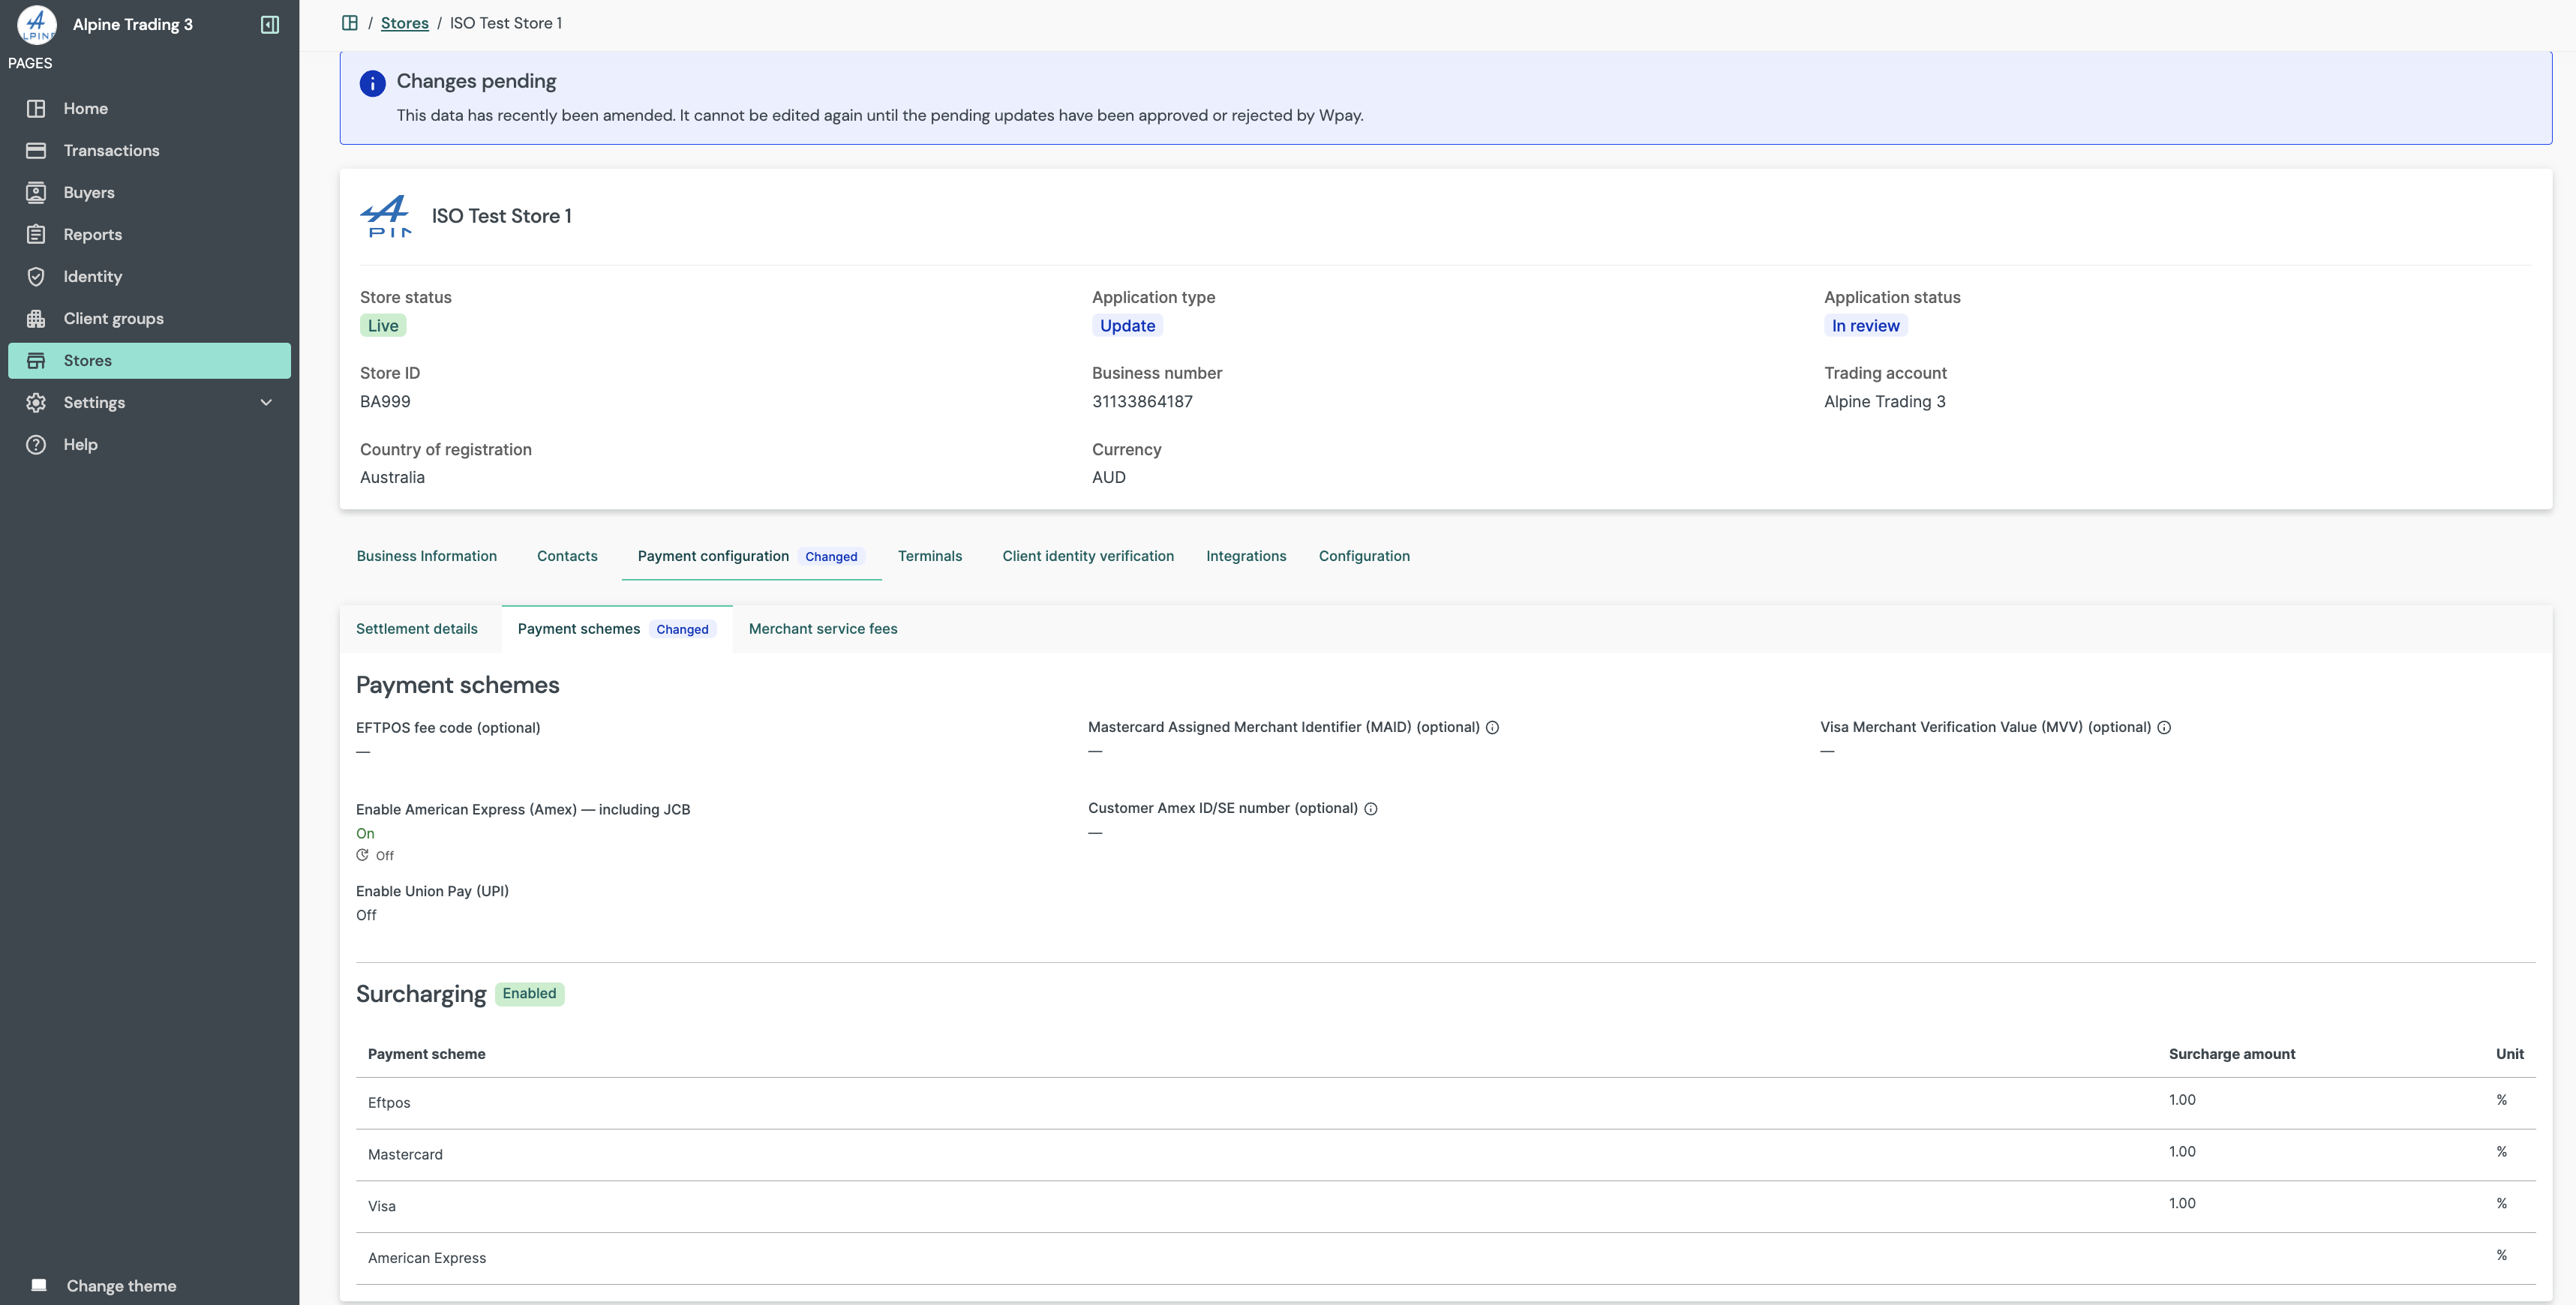Switch to the Terminals tab
Screen dimensions: 2576x1305
pyautogui.click(x=929, y=556)
